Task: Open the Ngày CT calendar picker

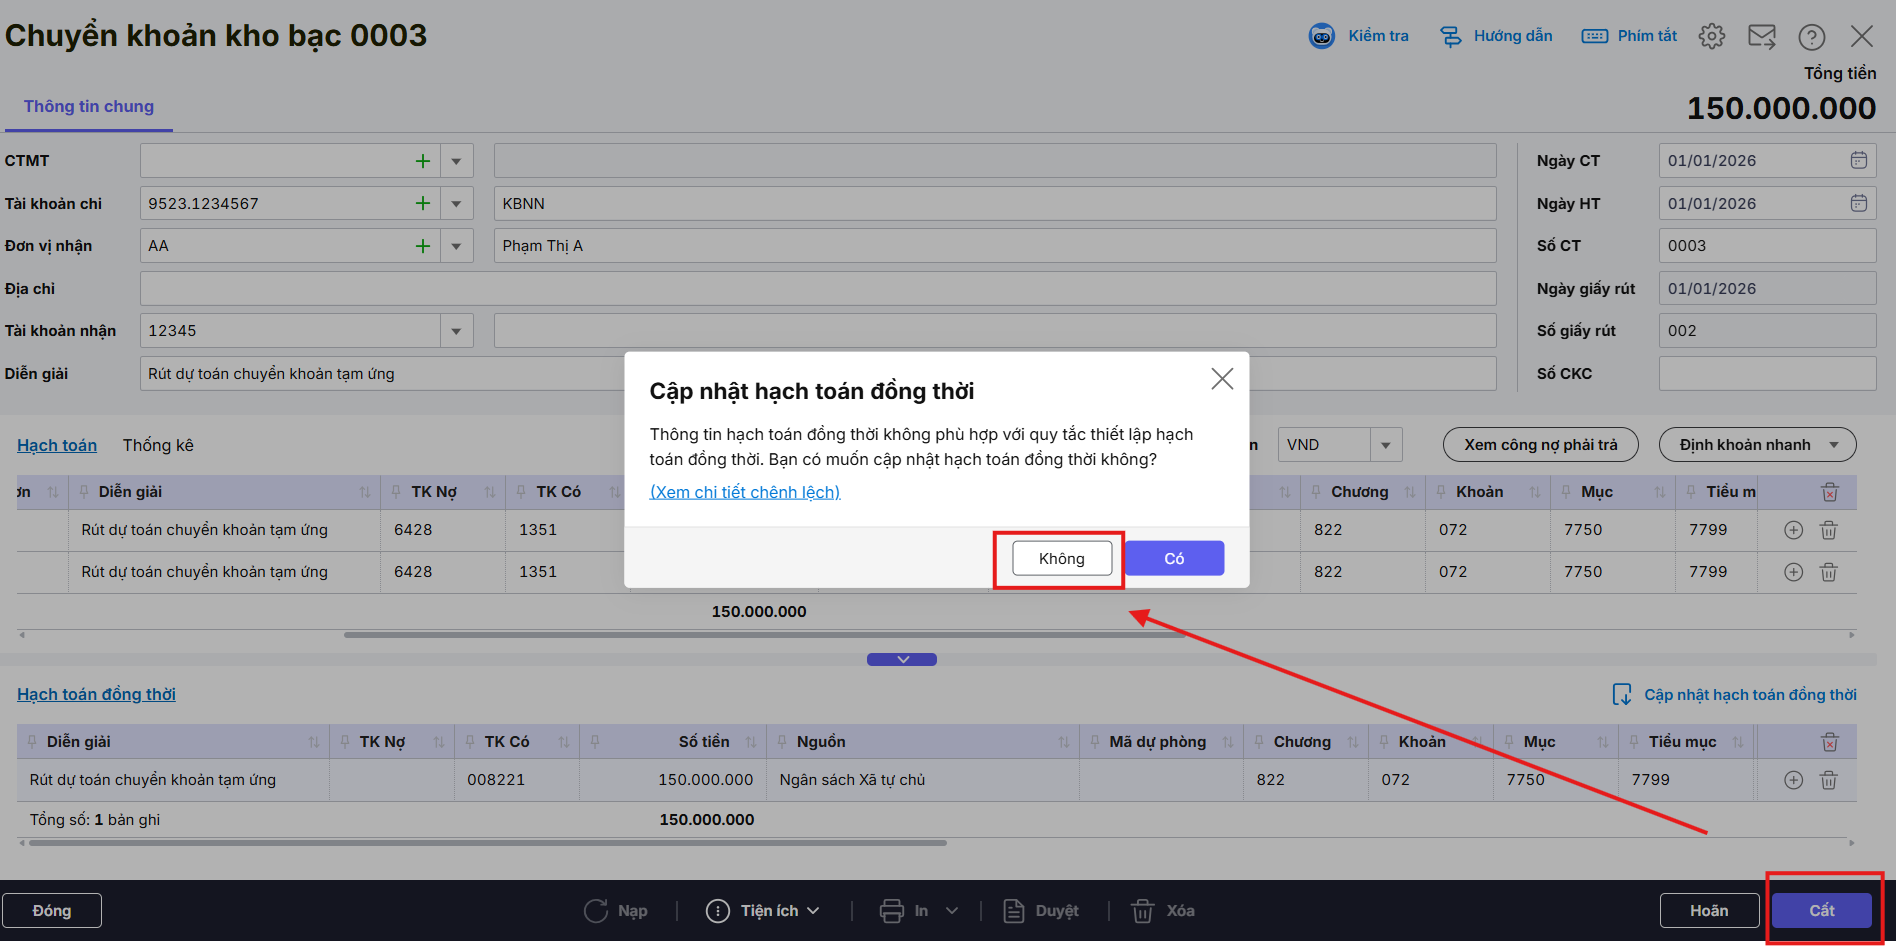Action: (1858, 161)
